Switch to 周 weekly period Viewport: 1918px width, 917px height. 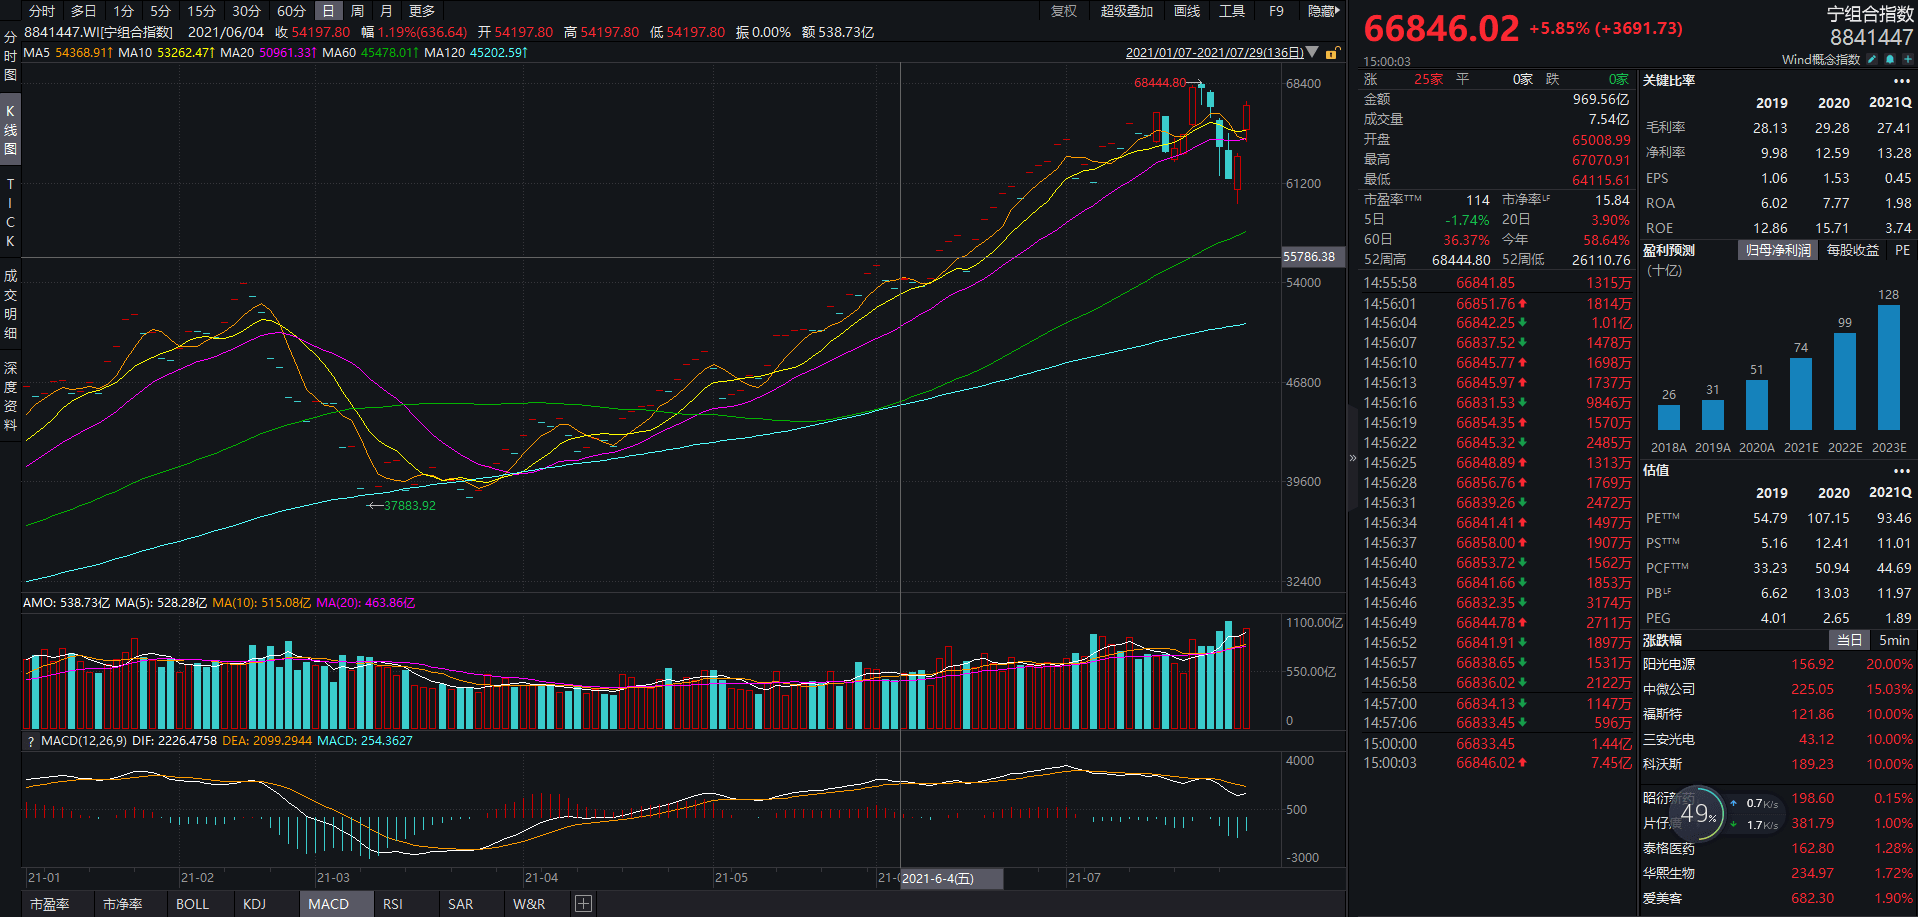[x=357, y=11]
